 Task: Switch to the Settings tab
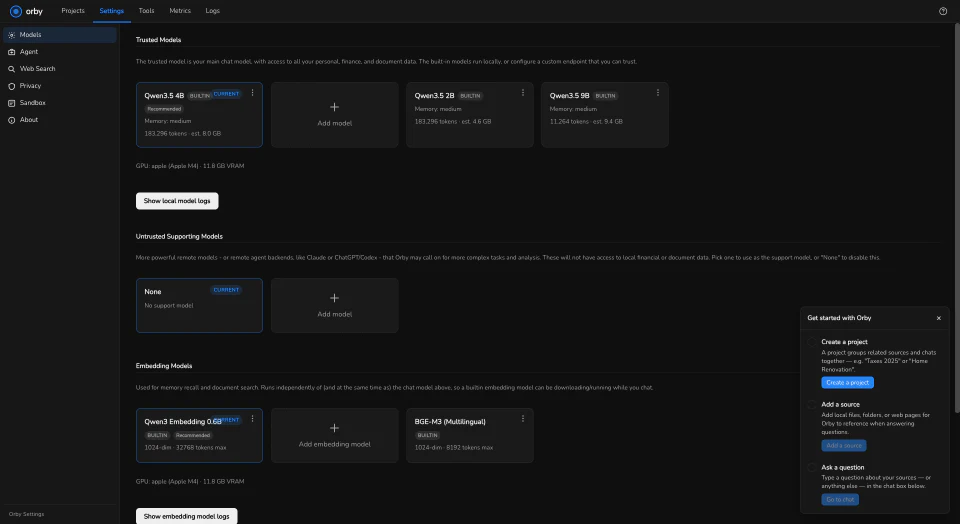[111, 11]
